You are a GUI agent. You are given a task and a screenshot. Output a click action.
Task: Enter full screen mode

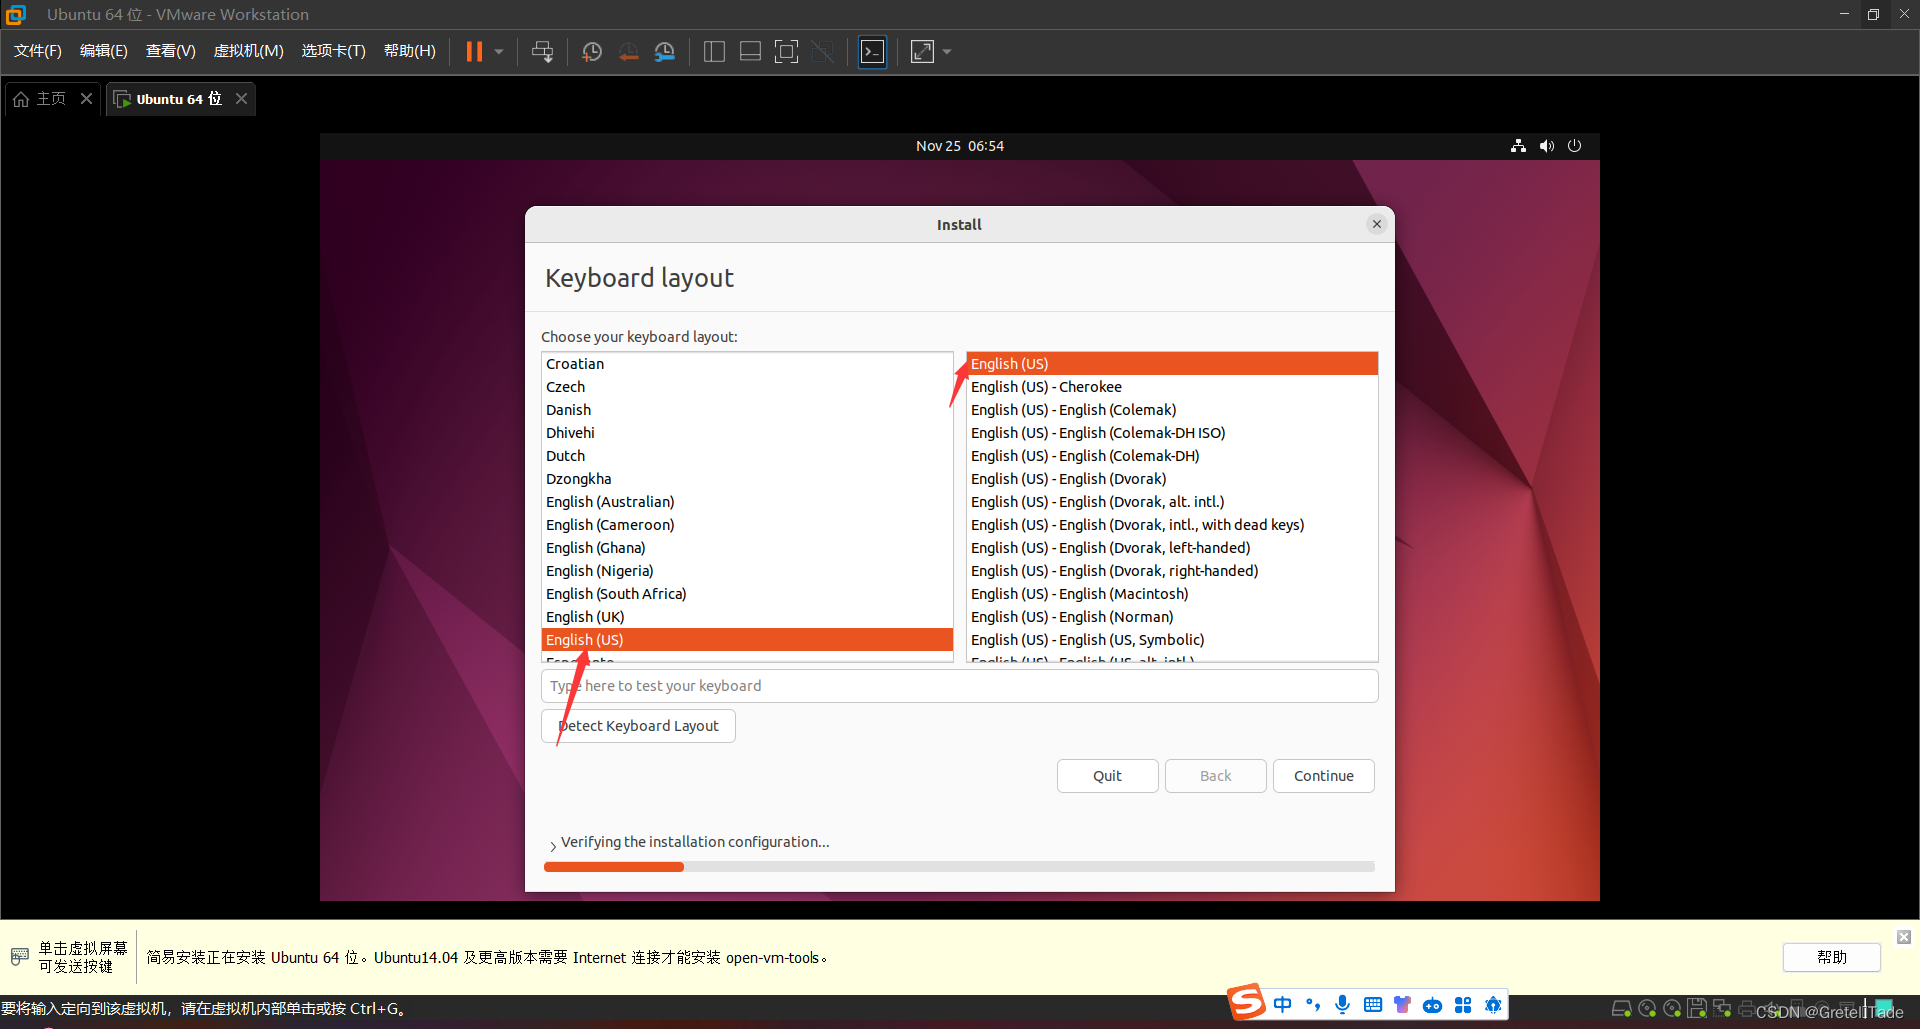(786, 52)
